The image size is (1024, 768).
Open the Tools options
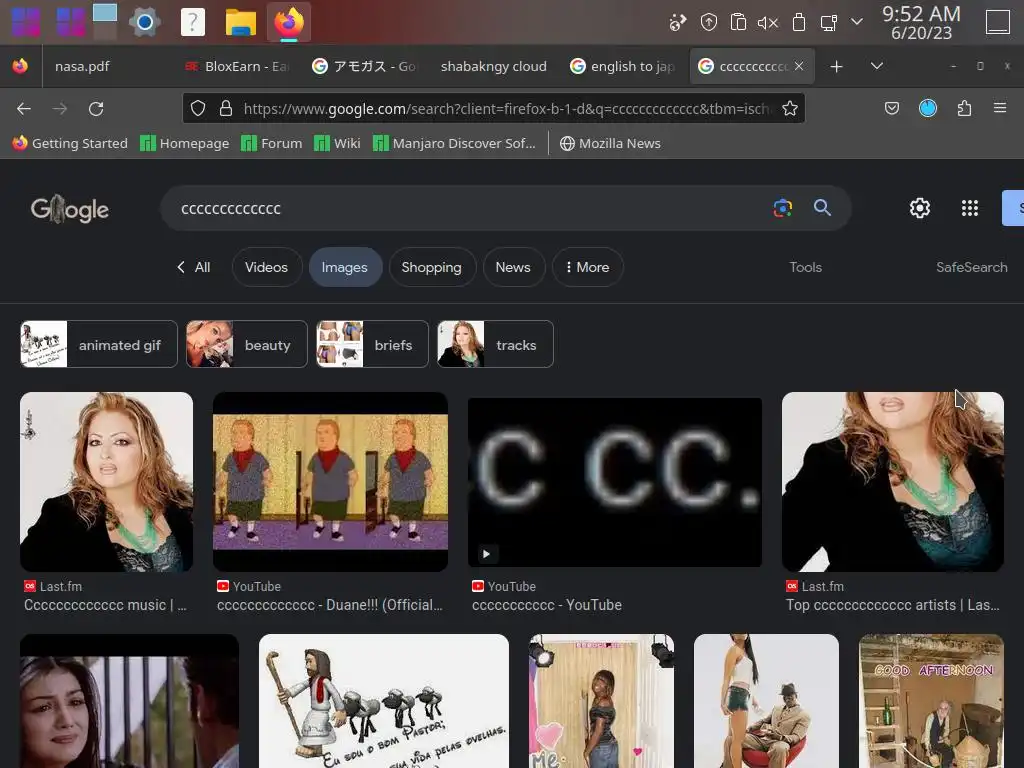(805, 267)
